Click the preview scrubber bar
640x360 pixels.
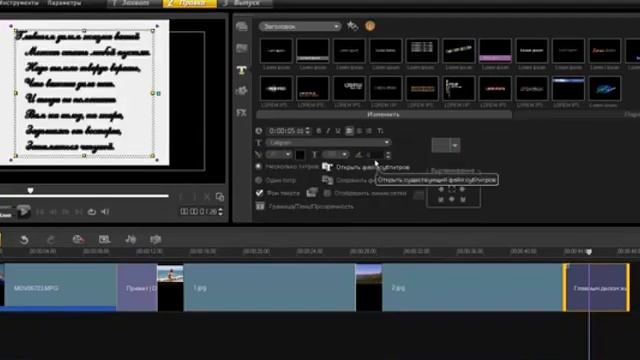pyautogui.click(x=84, y=196)
